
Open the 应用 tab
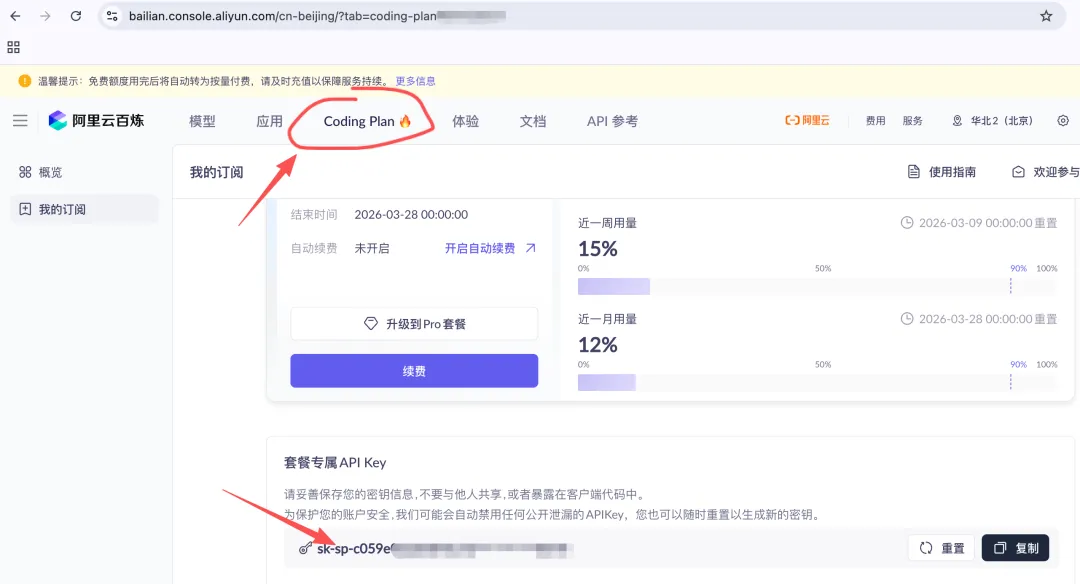point(269,121)
